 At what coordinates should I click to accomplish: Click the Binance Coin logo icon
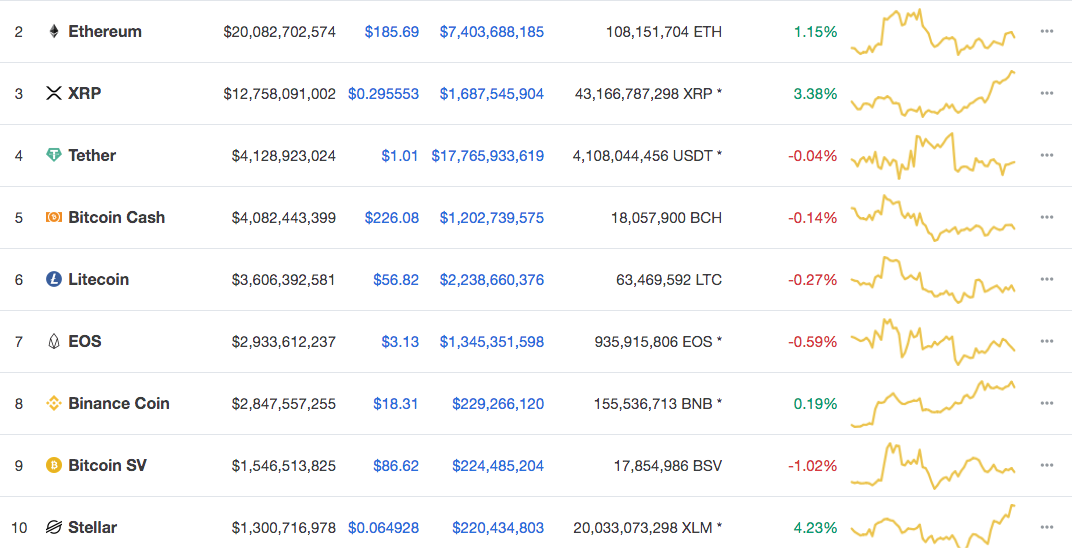coord(54,403)
